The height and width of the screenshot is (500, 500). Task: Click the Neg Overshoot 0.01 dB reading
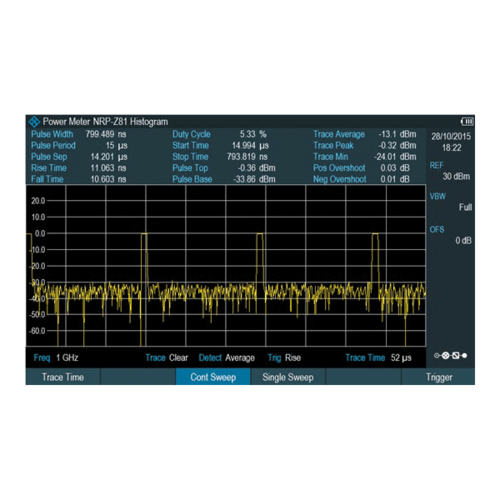coord(361,179)
